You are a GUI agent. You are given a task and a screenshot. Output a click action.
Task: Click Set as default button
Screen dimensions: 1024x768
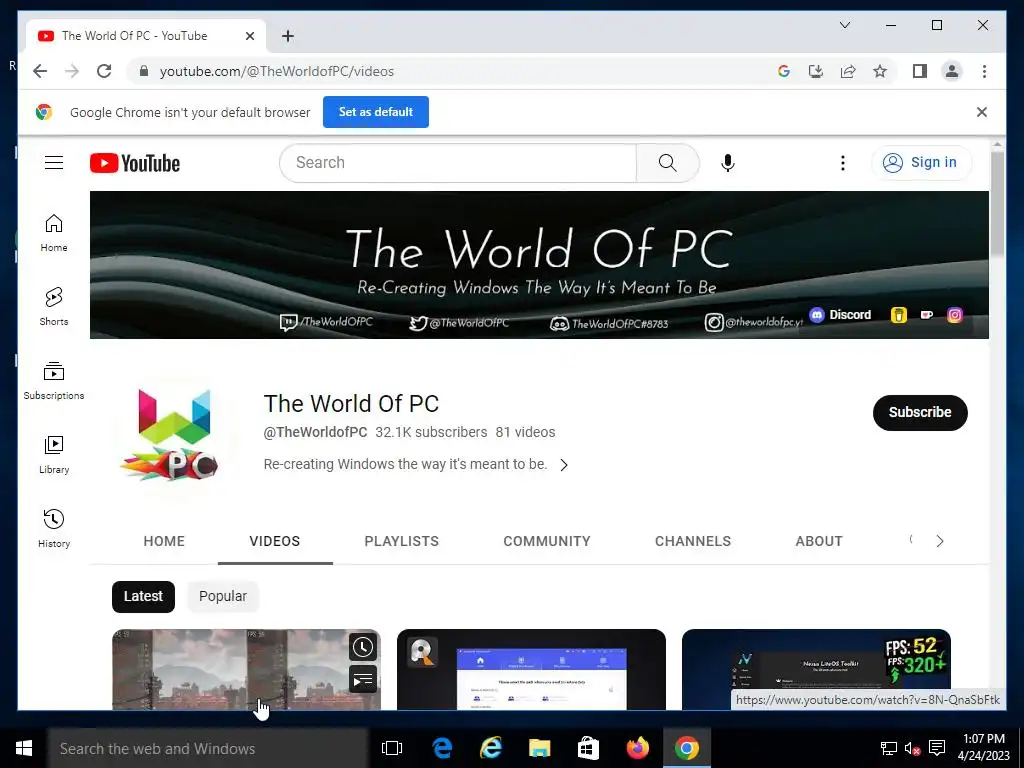click(x=376, y=112)
